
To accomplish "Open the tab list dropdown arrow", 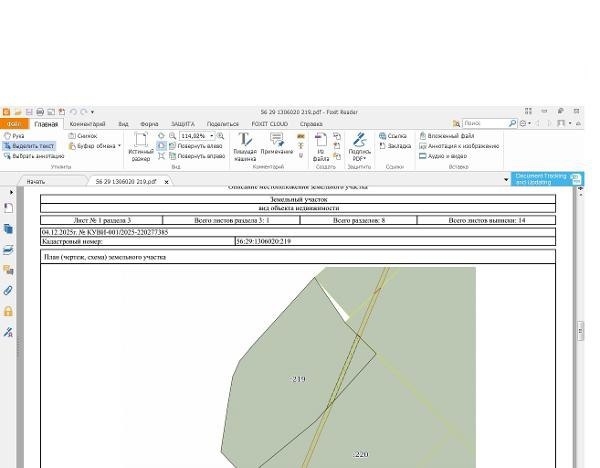I will (x=506, y=180).
